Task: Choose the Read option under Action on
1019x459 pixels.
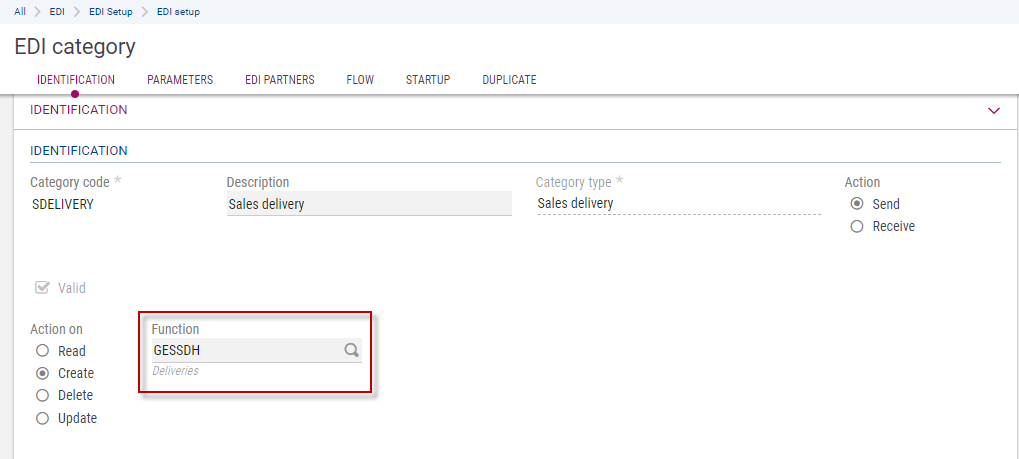Action: (x=43, y=351)
